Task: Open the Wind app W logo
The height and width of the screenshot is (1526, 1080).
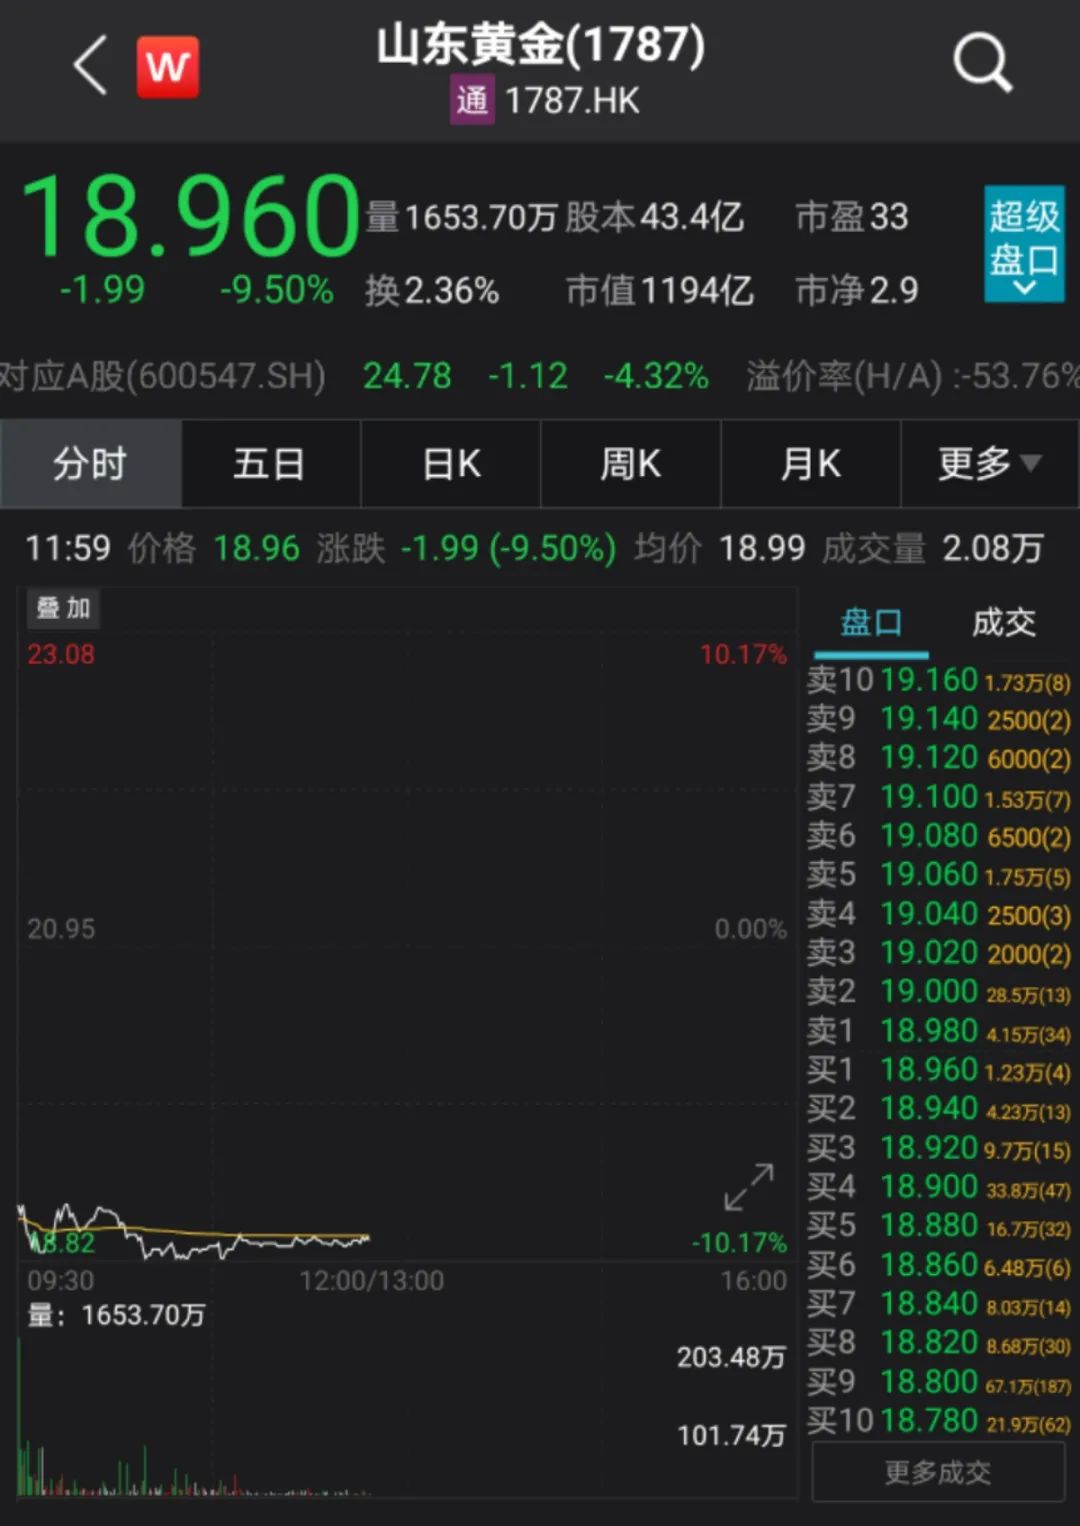Action: click(x=167, y=66)
